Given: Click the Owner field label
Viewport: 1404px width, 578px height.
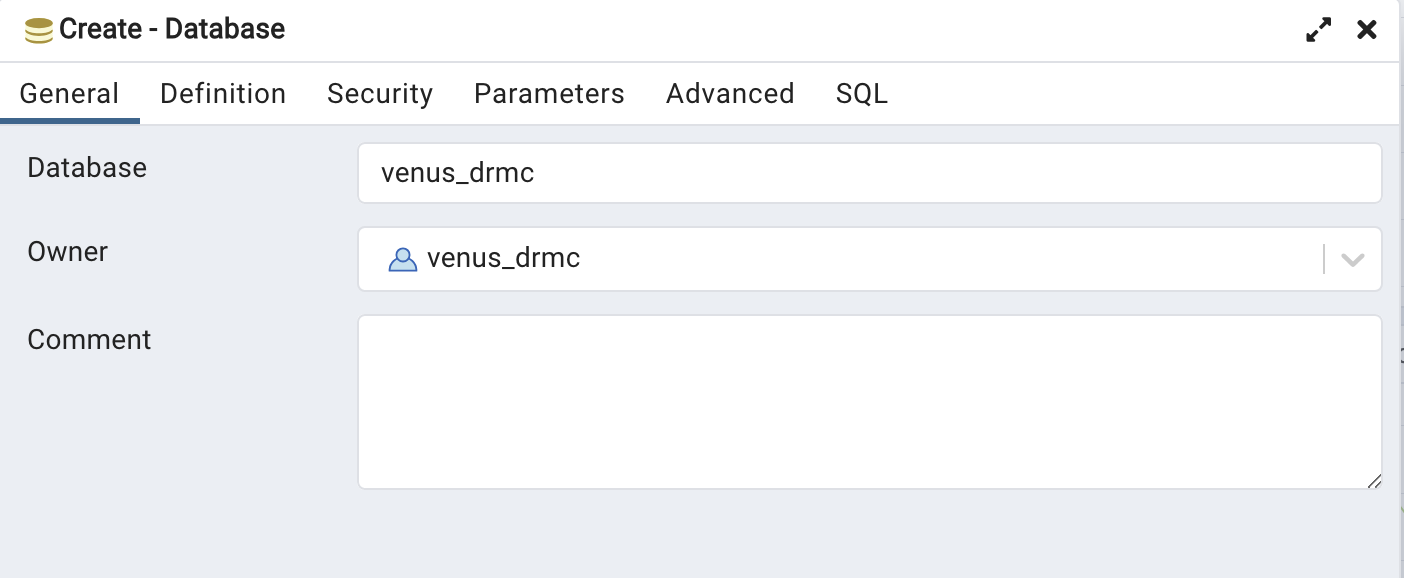Looking at the screenshot, I should [68, 251].
